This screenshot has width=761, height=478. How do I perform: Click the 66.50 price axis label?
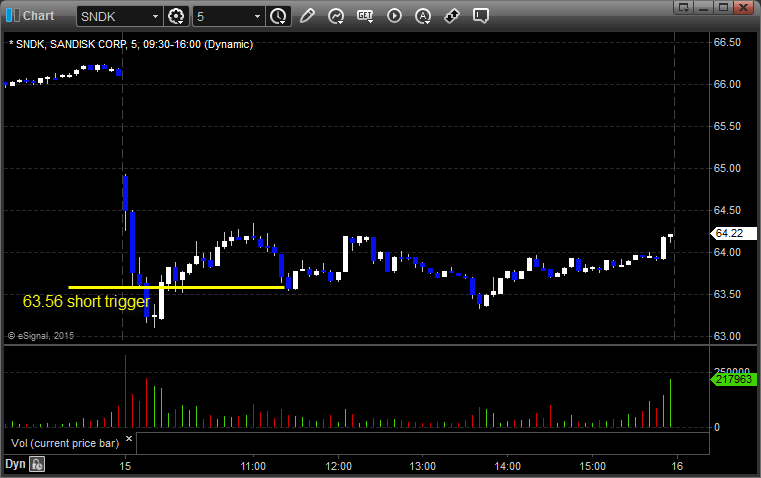coord(727,42)
